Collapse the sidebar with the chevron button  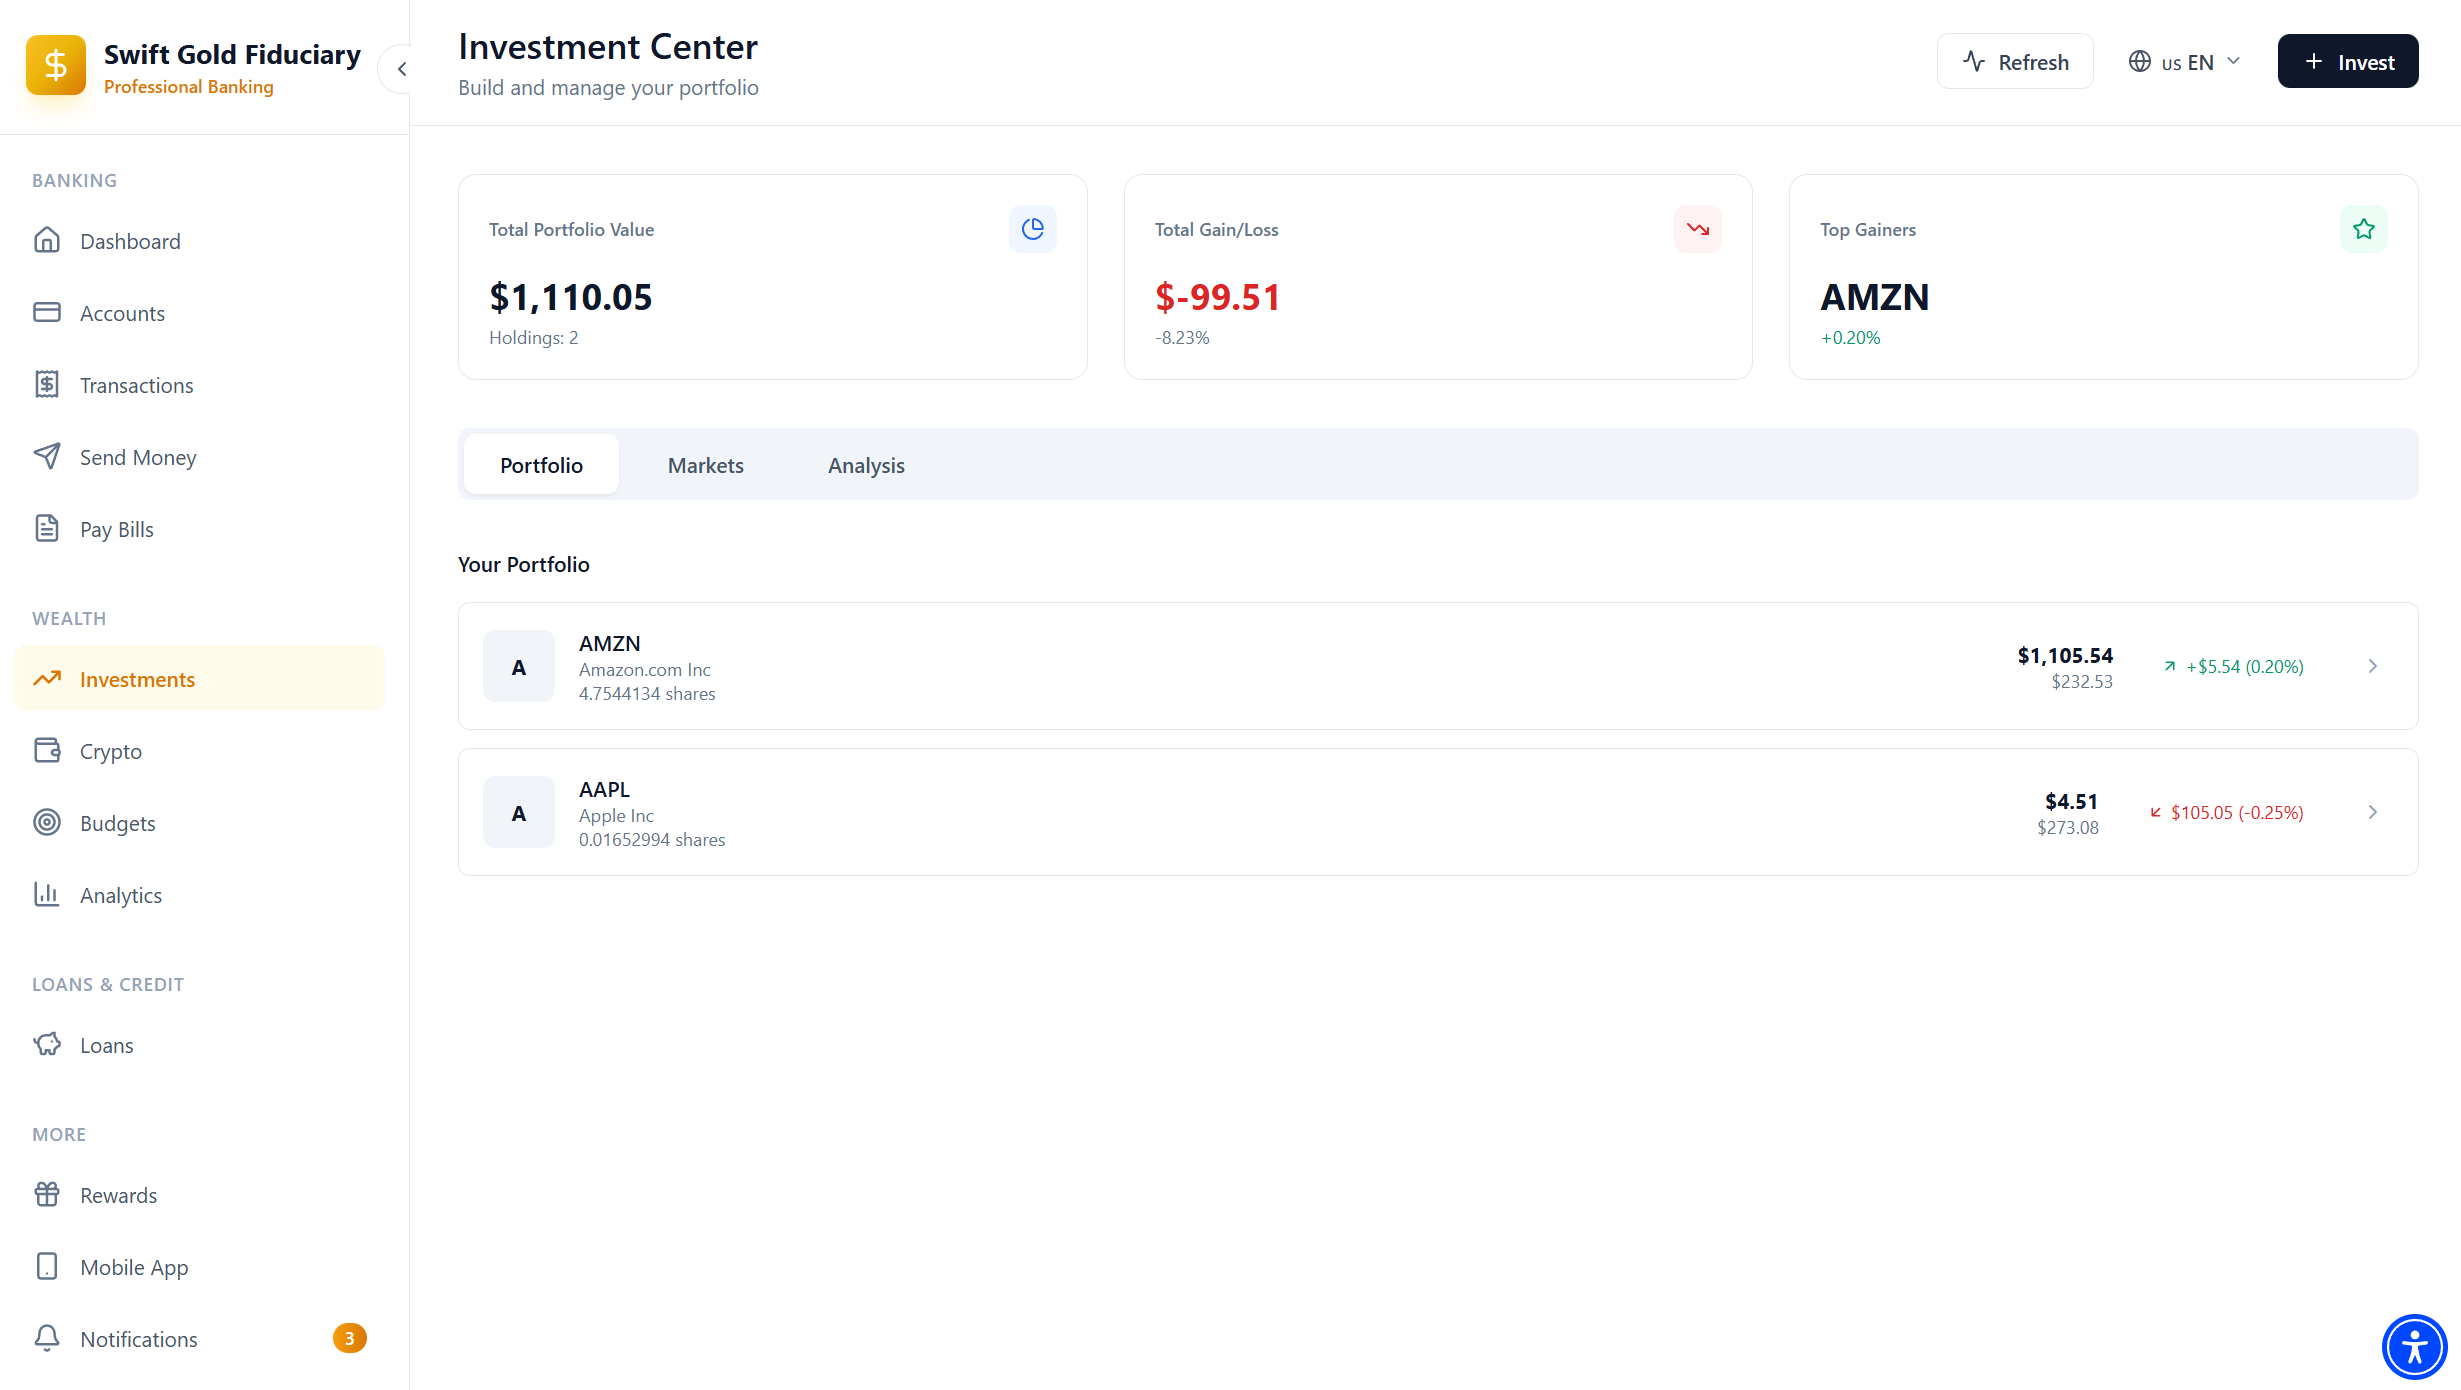coord(402,69)
